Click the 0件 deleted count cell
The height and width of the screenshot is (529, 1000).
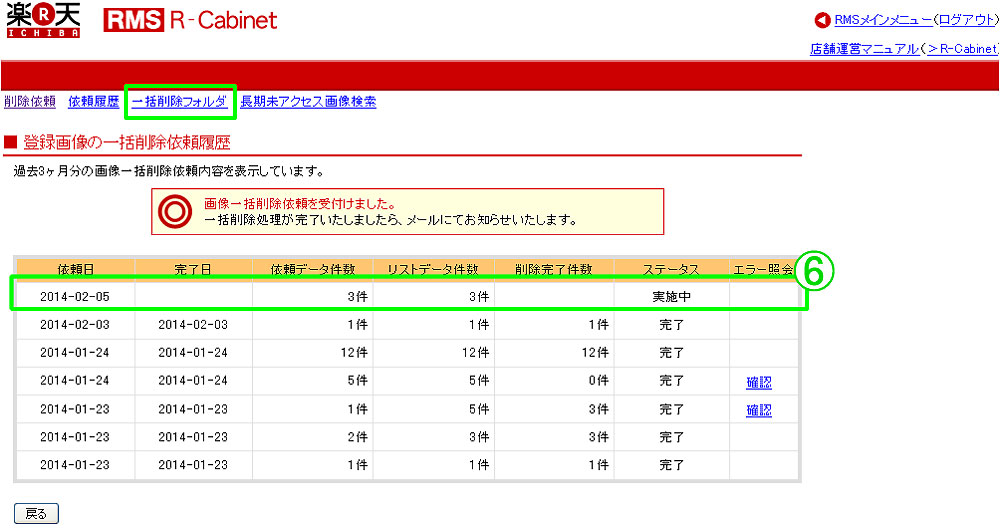[554, 381]
